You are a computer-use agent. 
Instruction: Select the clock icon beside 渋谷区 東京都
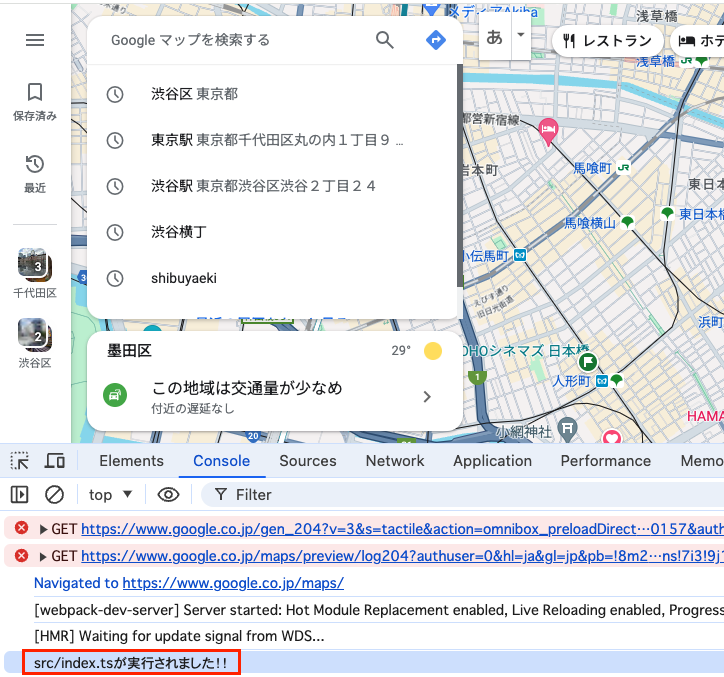tap(115, 94)
